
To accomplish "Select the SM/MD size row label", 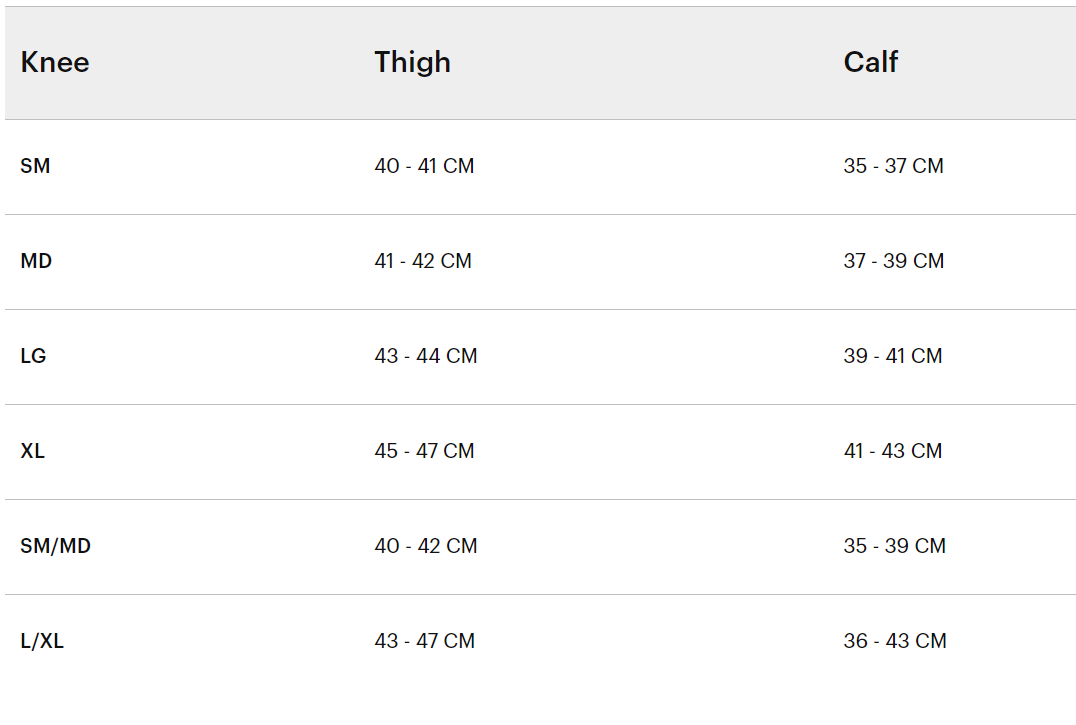I will pyautogui.click(x=55, y=546).
